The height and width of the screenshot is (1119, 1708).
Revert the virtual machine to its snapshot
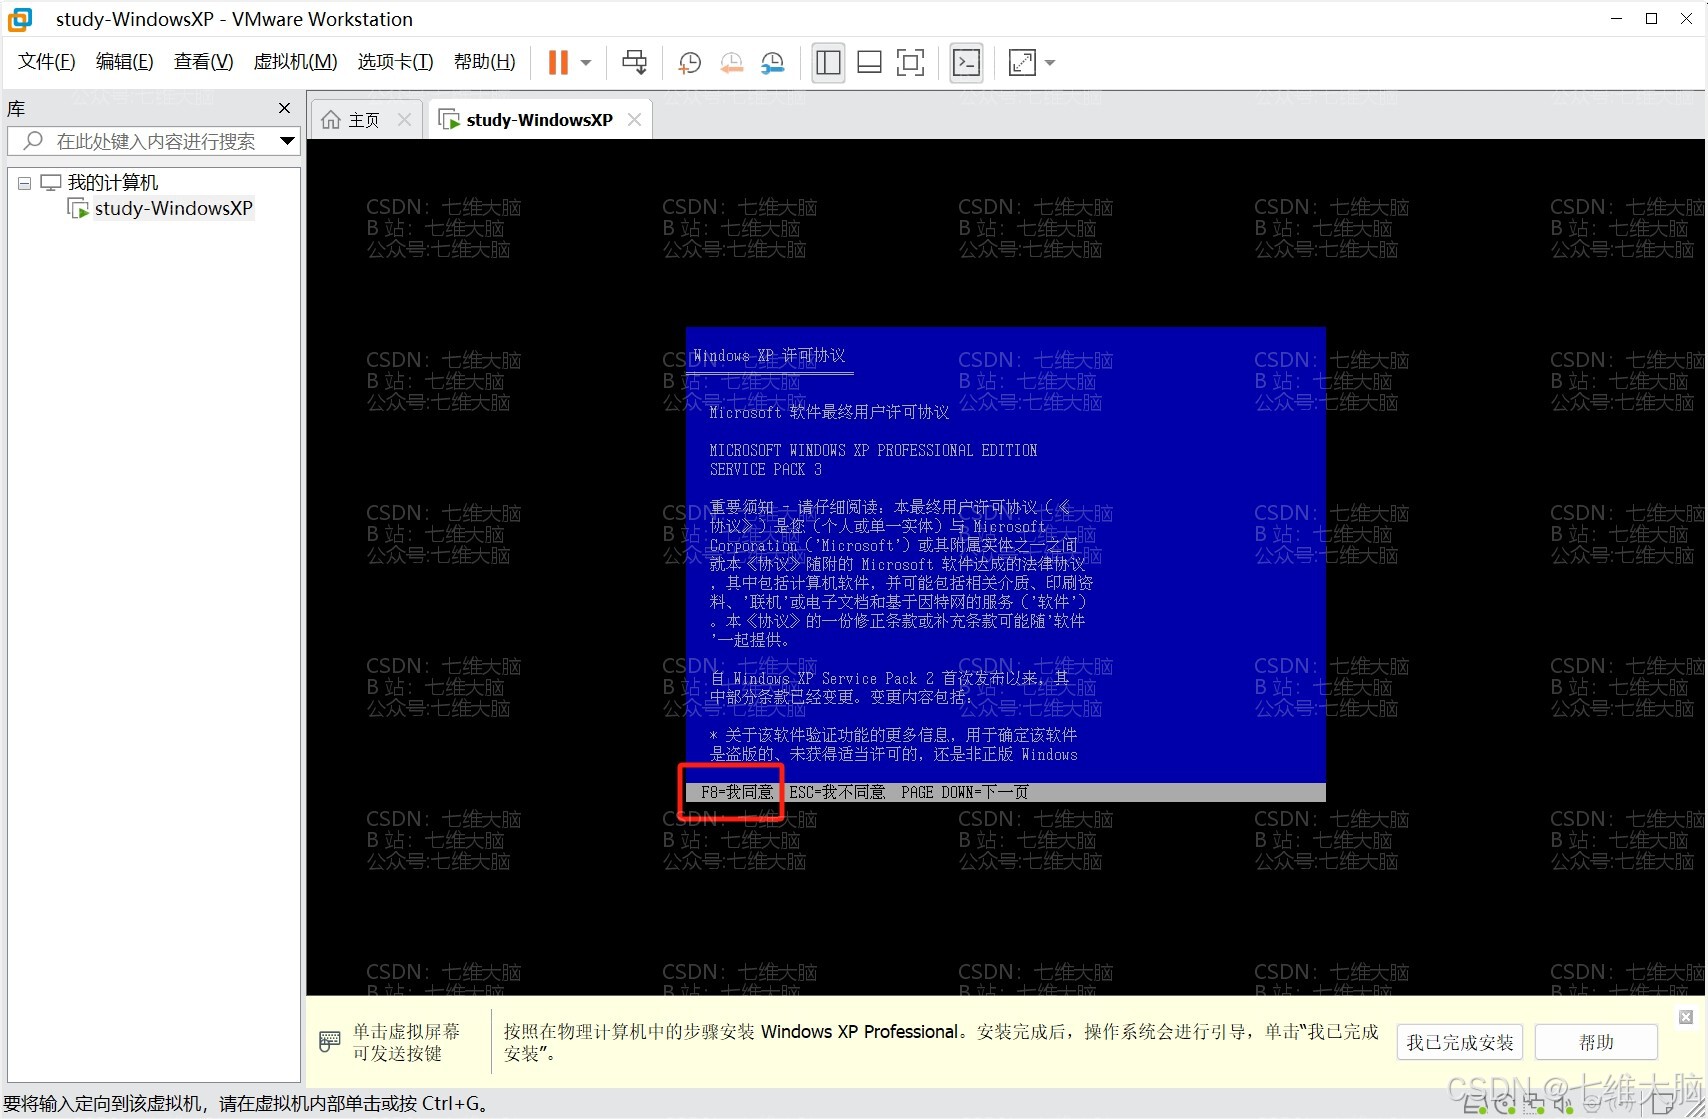pos(731,63)
